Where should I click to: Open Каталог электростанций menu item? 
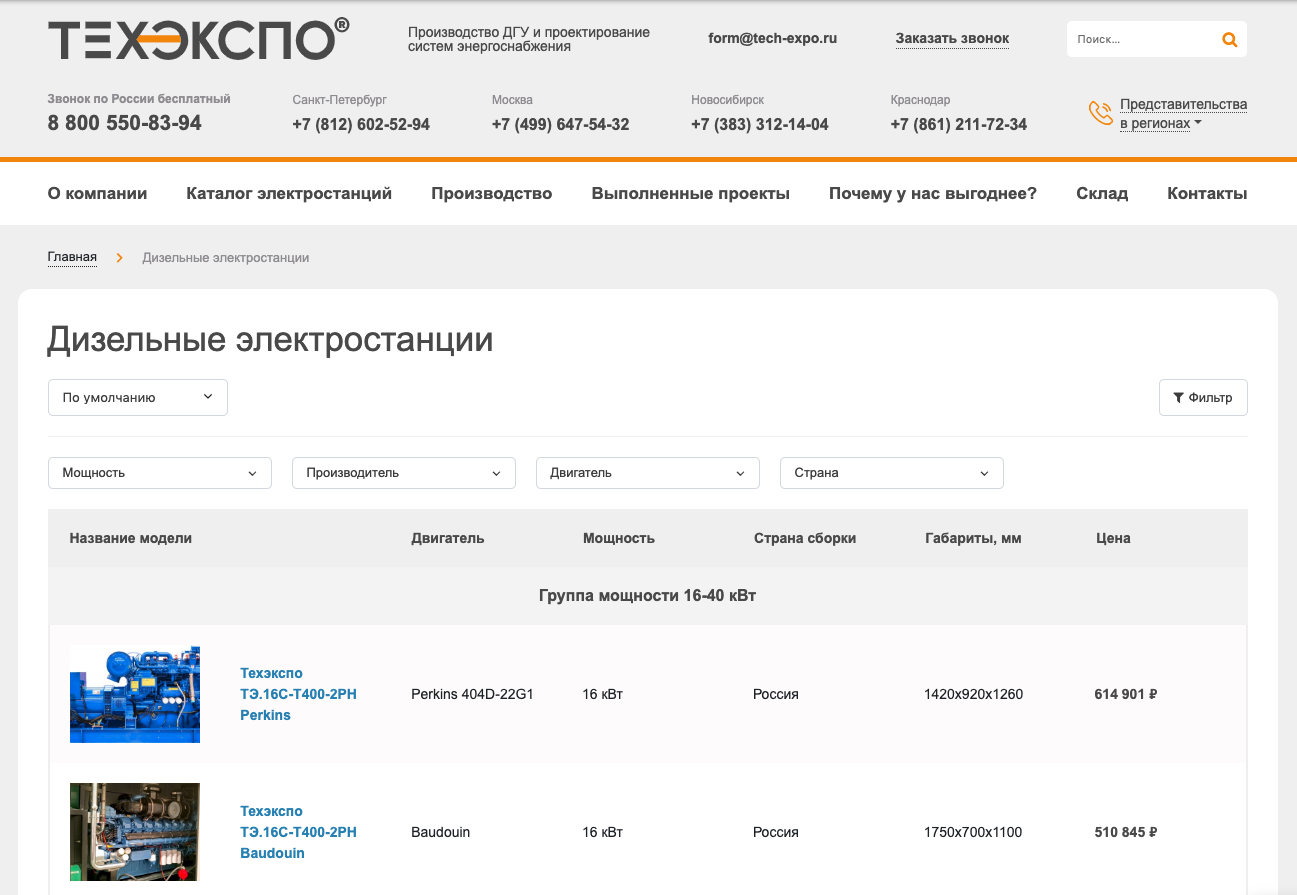(x=289, y=194)
